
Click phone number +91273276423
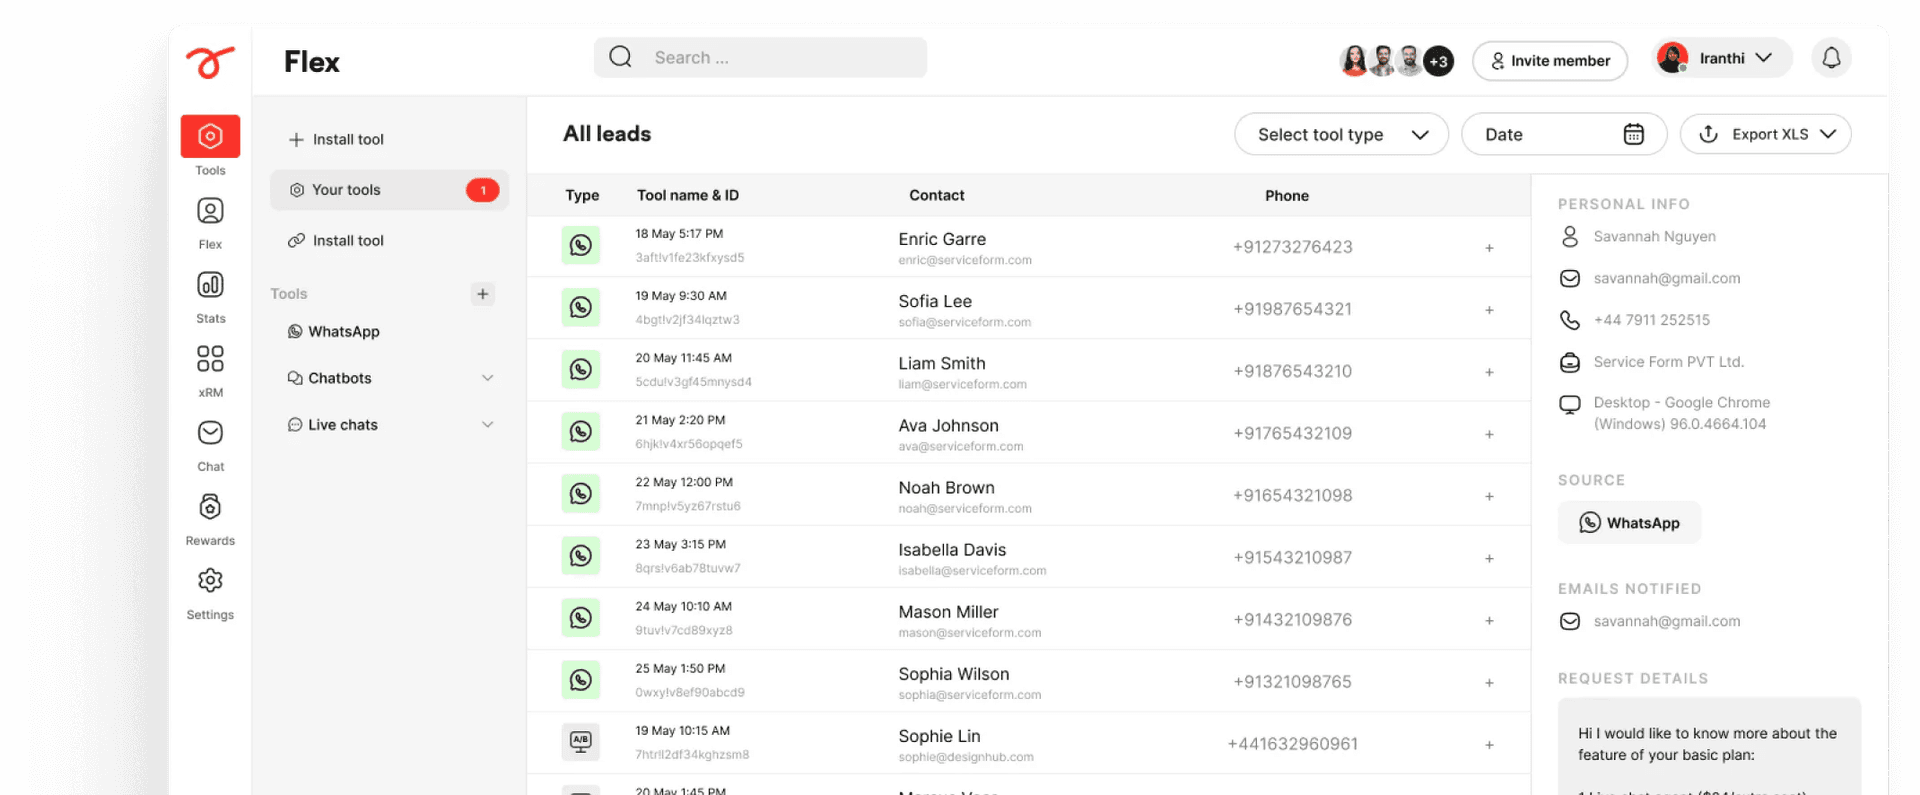click(1292, 247)
